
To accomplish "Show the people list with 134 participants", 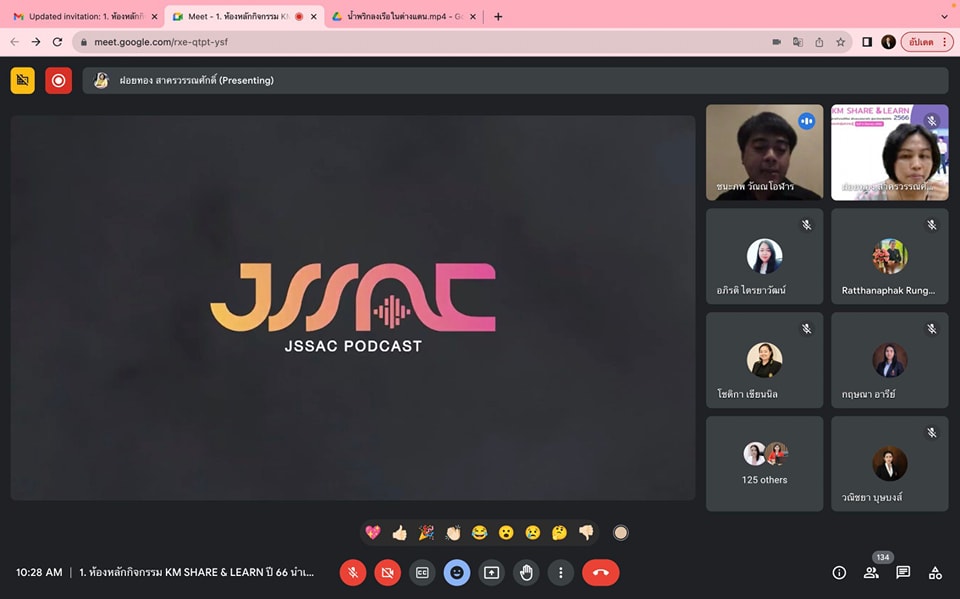I will coord(871,573).
